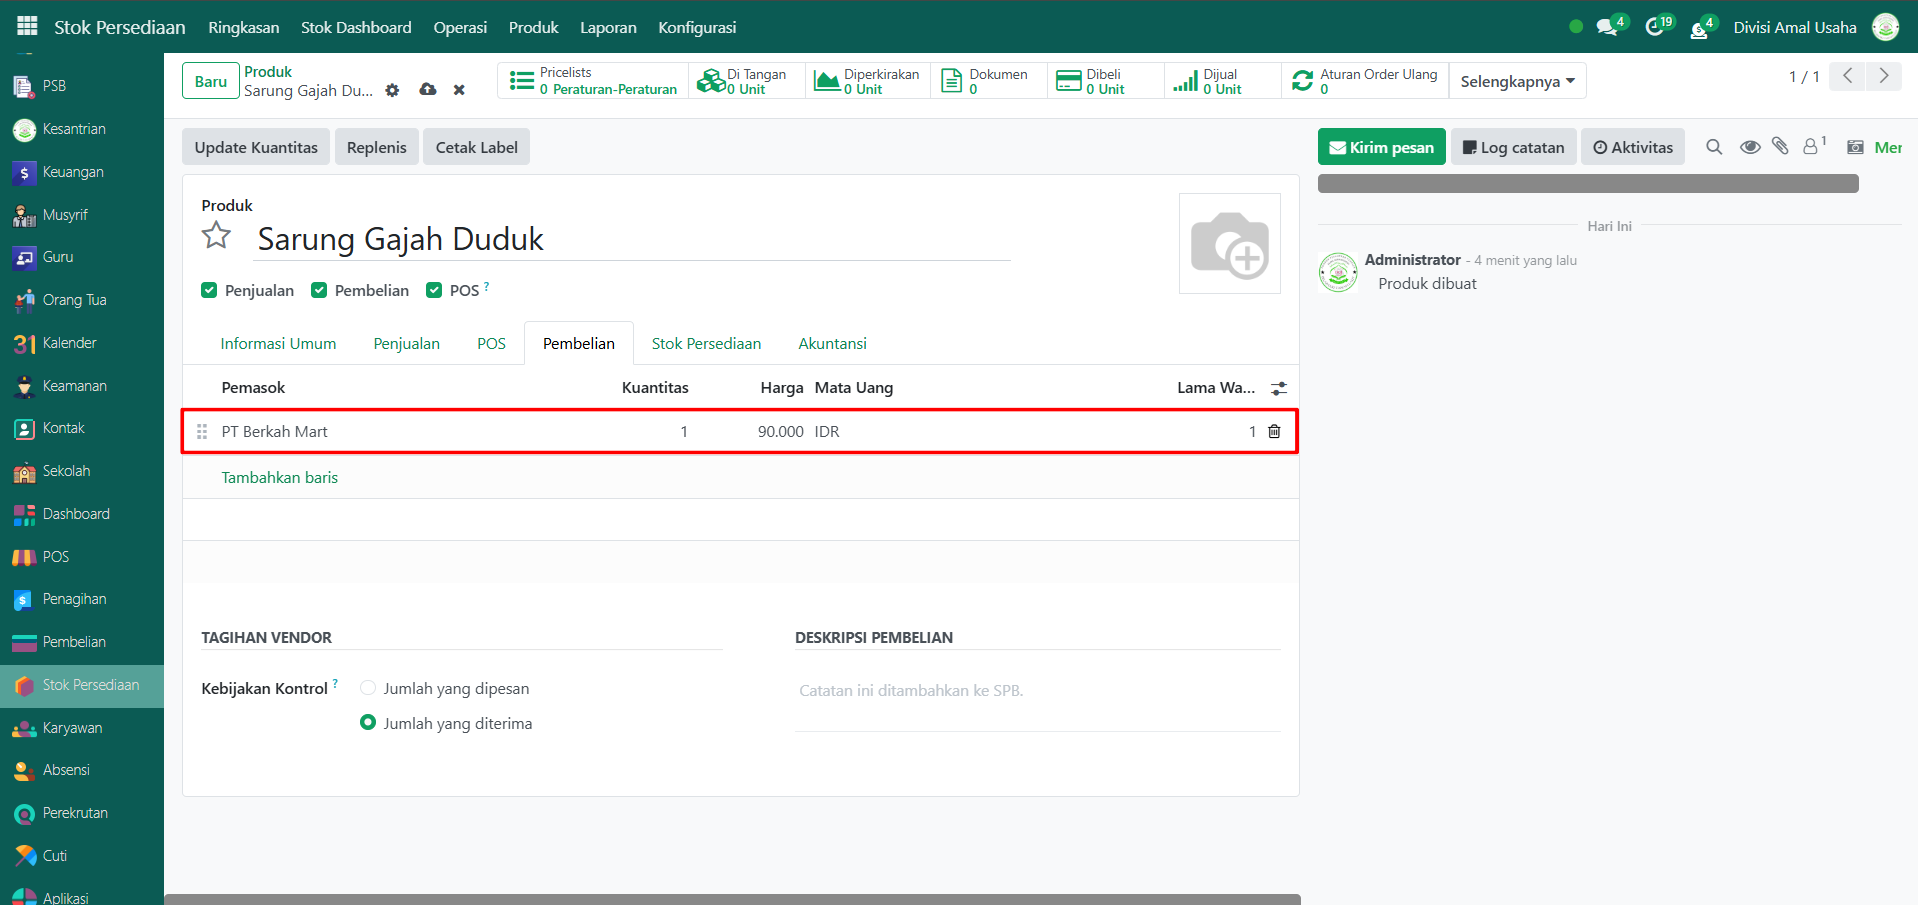Open the attachments paperclip icon

tap(1780, 147)
